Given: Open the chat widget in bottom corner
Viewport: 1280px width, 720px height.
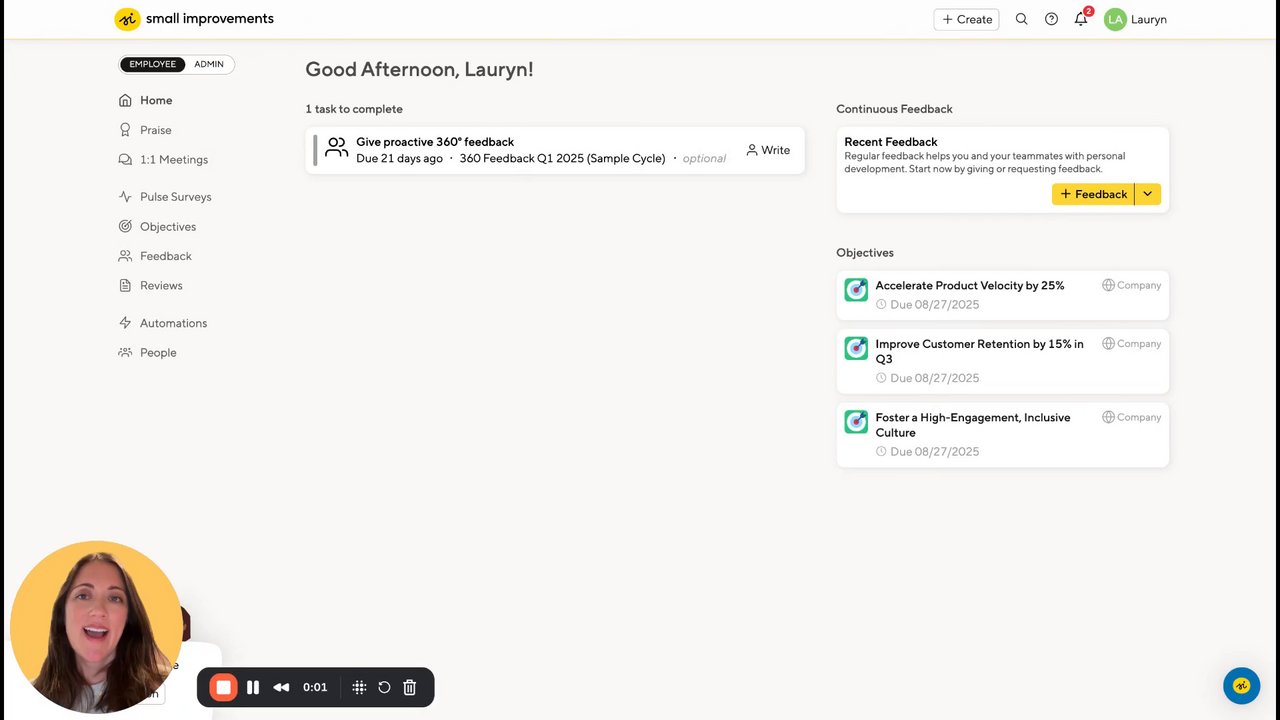Looking at the screenshot, I should pos(1241,686).
